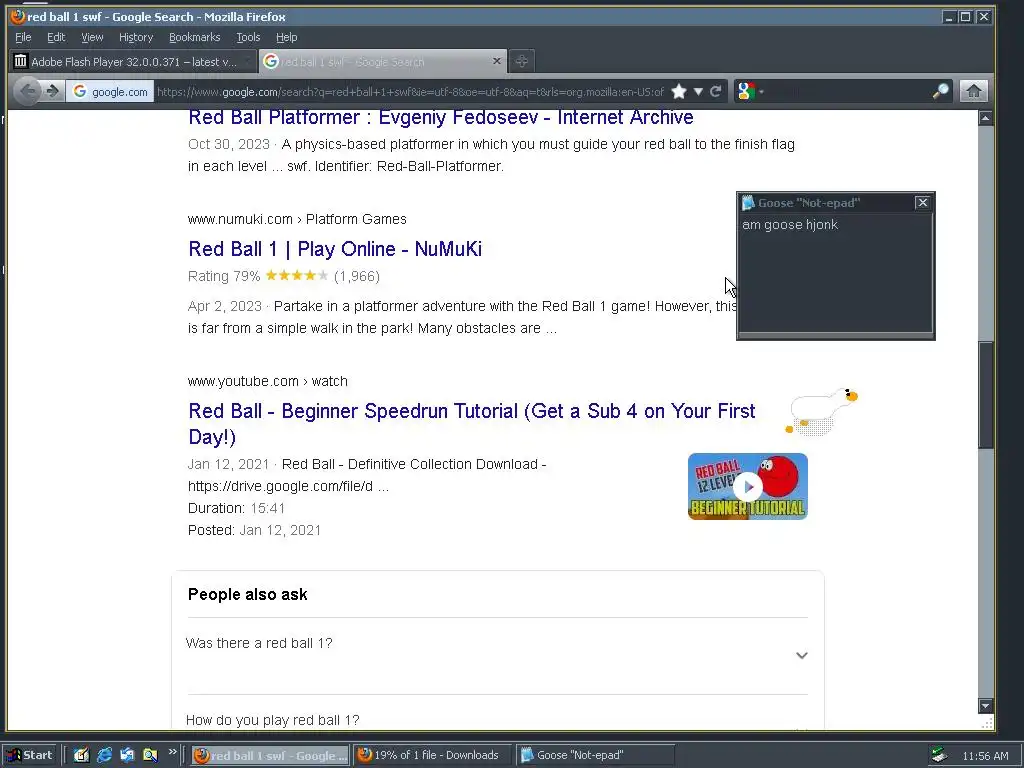Click the Goose Not-epad title bar icon
Viewport: 1024px width, 768px height.
coord(748,202)
